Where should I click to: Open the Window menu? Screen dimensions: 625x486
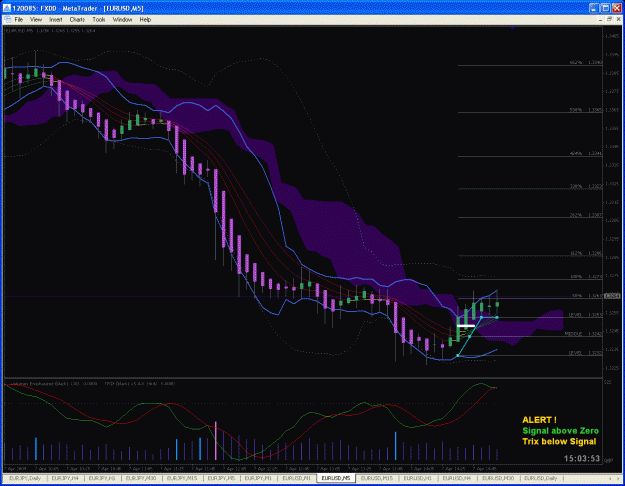[122, 20]
